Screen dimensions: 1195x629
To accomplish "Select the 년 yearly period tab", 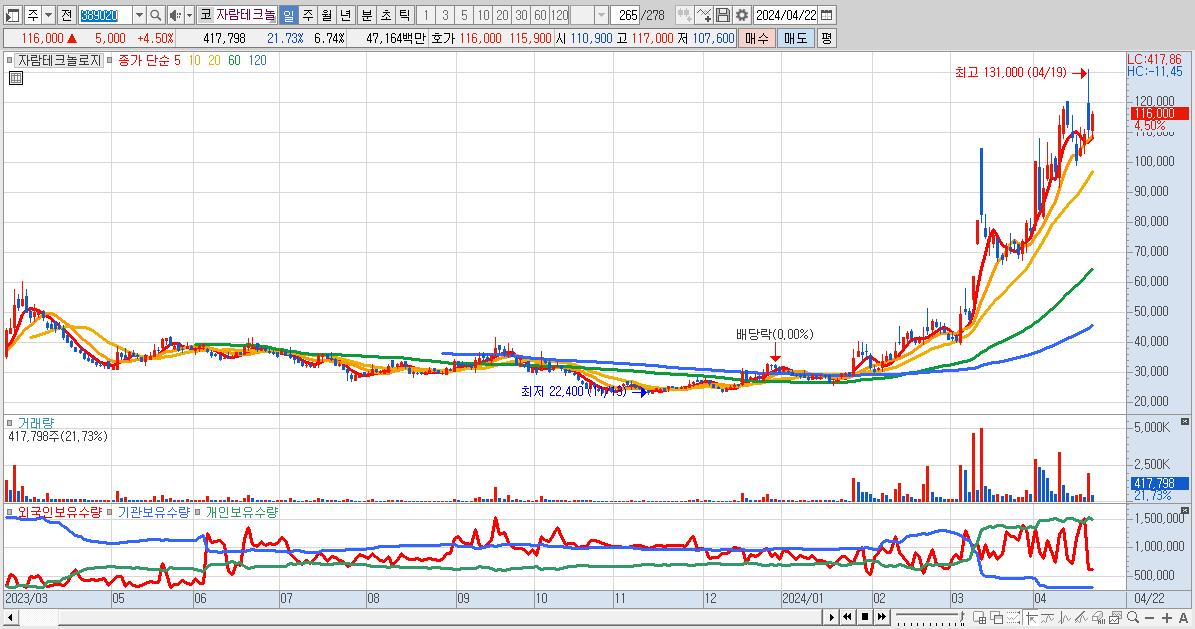I will pos(345,15).
